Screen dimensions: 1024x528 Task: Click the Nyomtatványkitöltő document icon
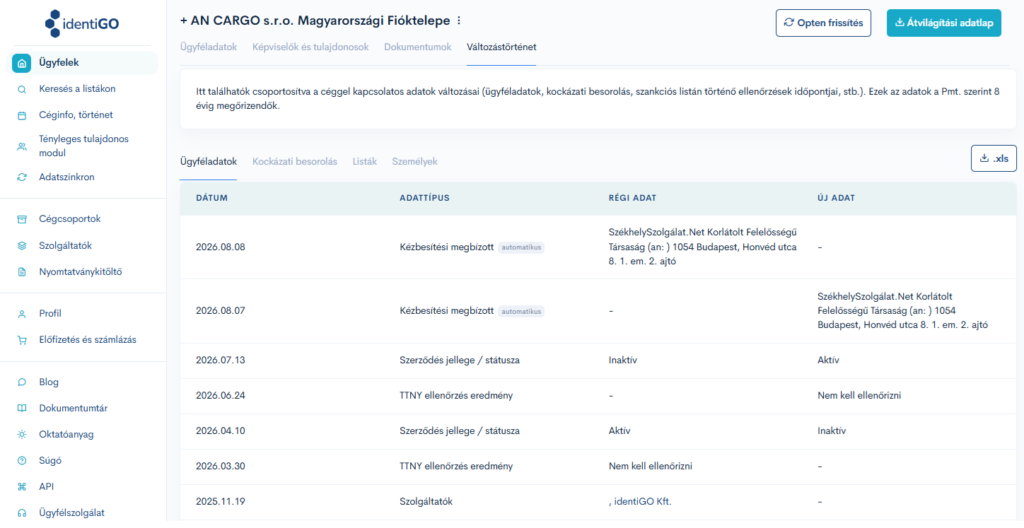tap(22, 272)
